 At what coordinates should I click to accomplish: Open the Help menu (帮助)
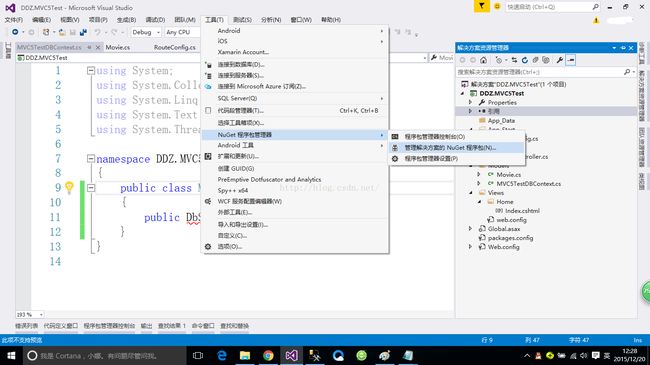click(331, 19)
